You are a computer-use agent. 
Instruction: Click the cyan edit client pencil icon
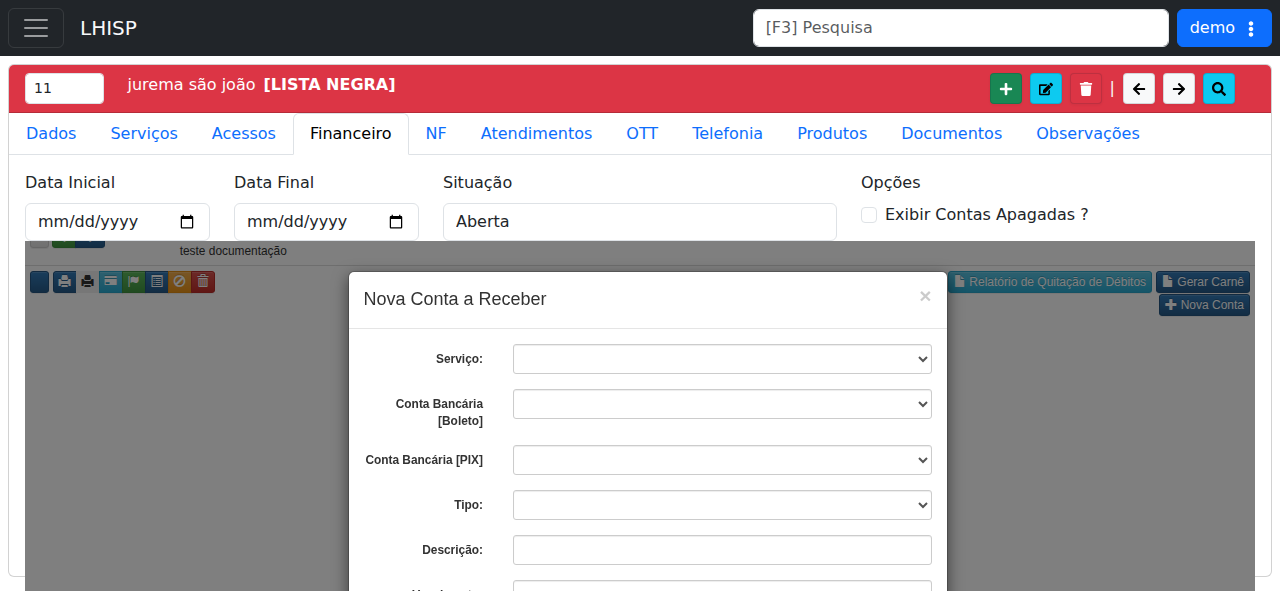pyautogui.click(x=1046, y=89)
